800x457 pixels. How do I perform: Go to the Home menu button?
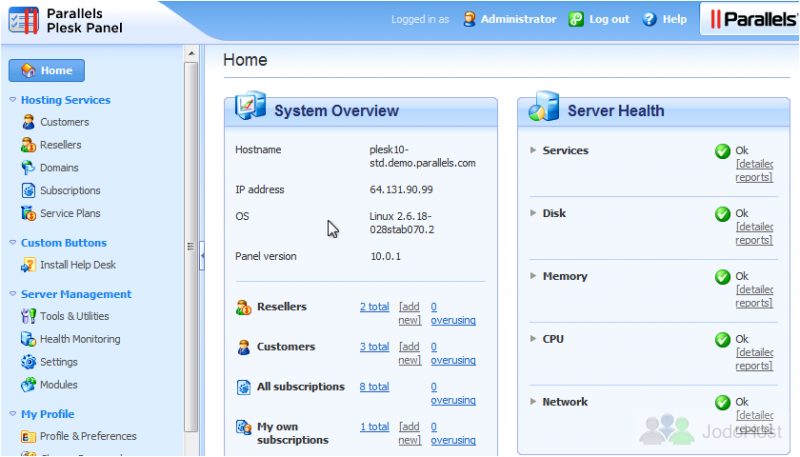[x=46, y=70]
